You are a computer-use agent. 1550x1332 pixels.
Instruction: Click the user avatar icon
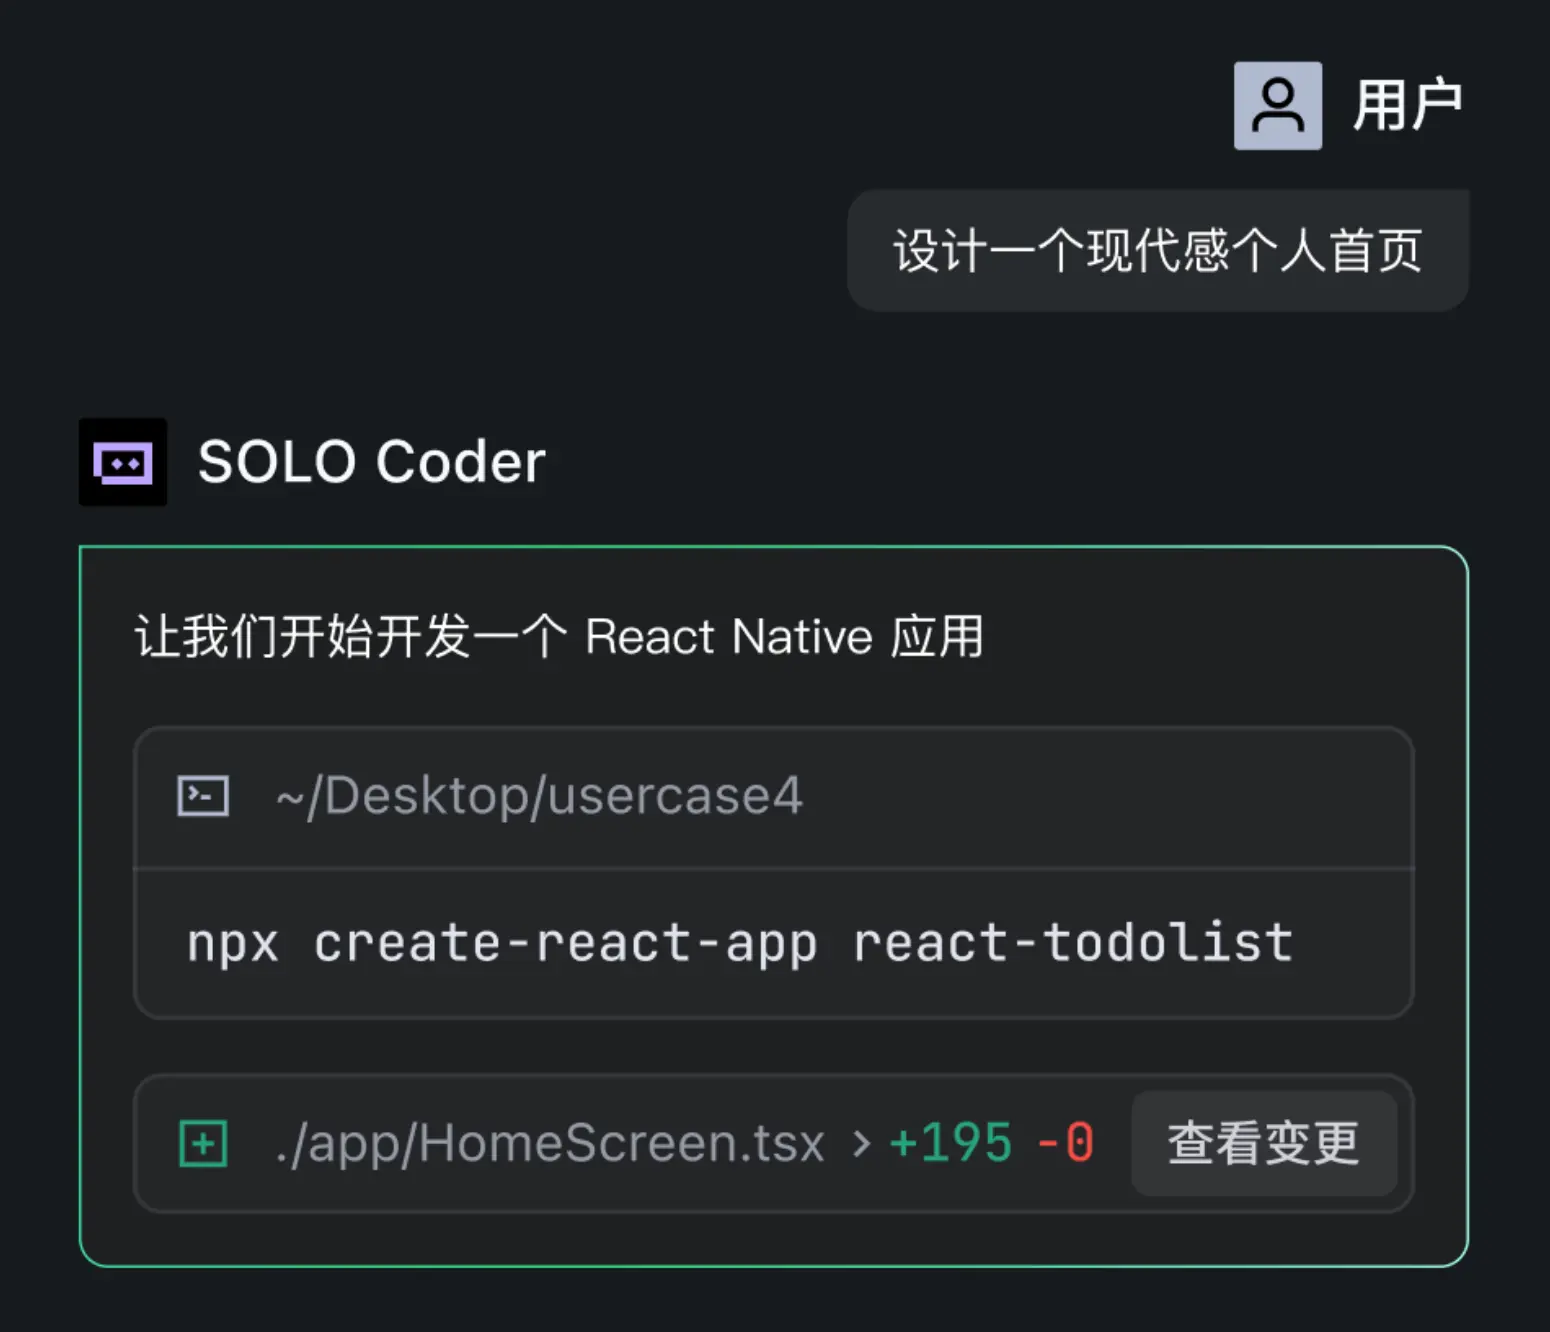pyautogui.click(x=1277, y=106)
